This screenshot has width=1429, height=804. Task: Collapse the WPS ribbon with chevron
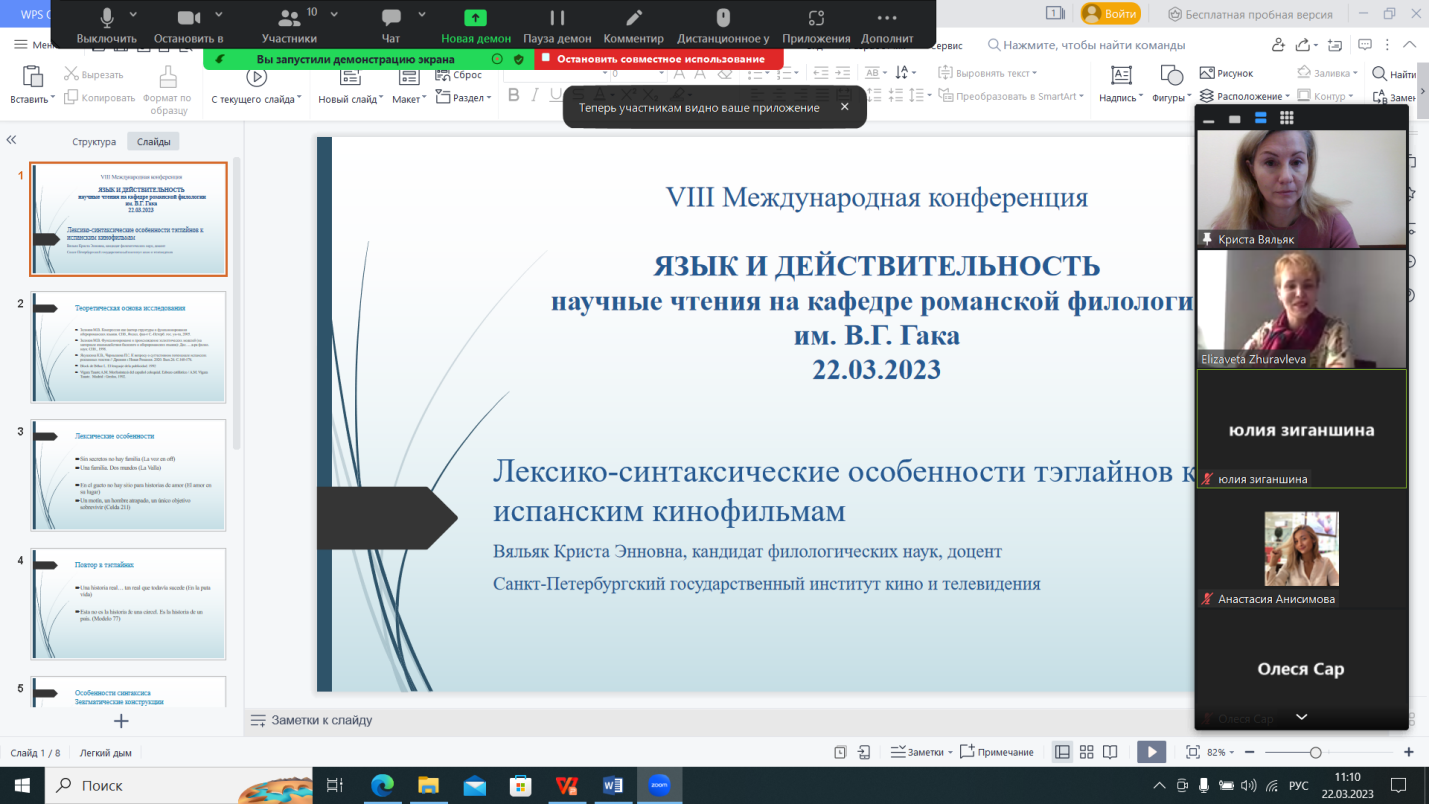[x=1409, y=45]
